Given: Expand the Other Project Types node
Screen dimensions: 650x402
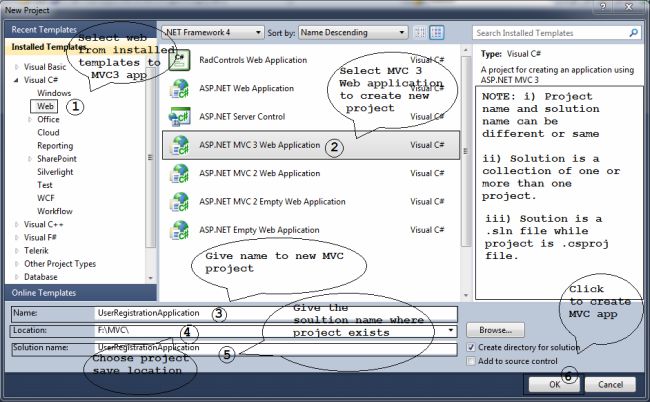Looking at the screenshot, I should click(x=17, y=264).
